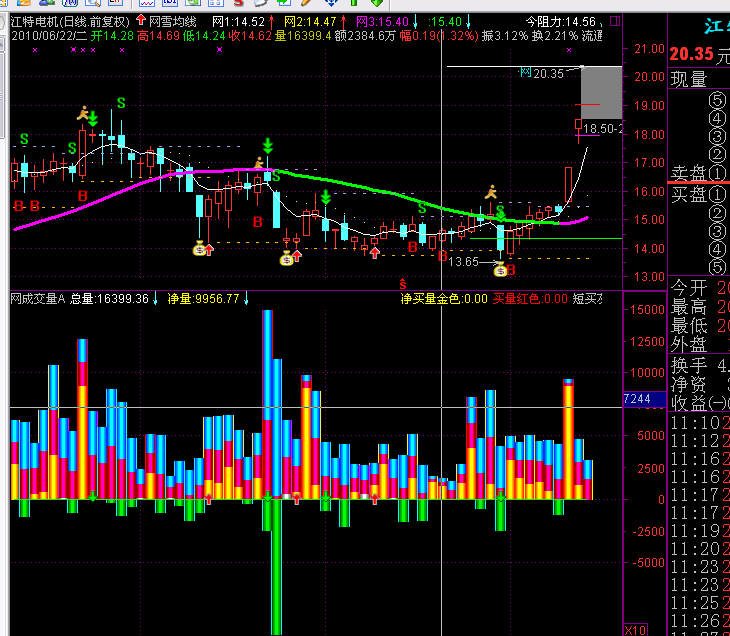The width and height of the screenshot is (730, 636).
Task: Click the volume value 量16399.4
Action: (303, 36)
